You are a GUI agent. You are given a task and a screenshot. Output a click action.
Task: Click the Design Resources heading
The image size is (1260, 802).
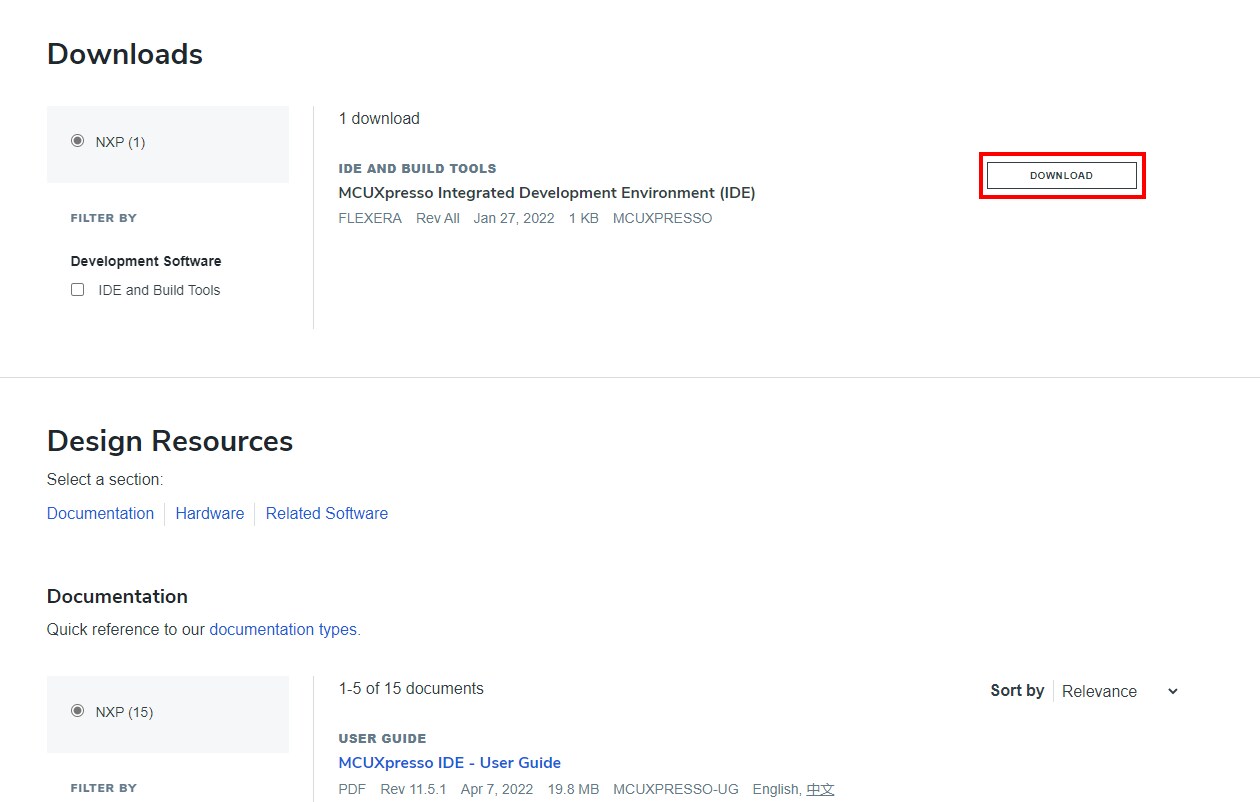pos(170,441)
